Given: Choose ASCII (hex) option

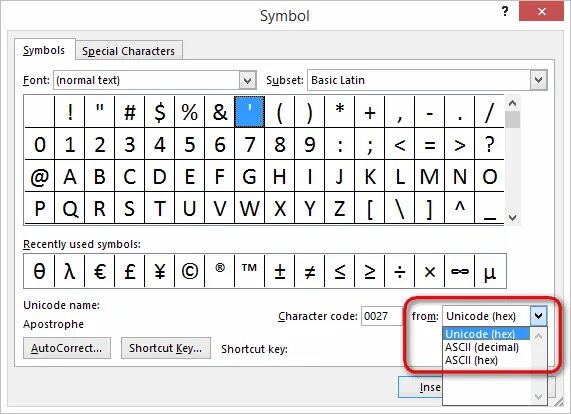Looking at the screenshot, I should pos(486,360).
